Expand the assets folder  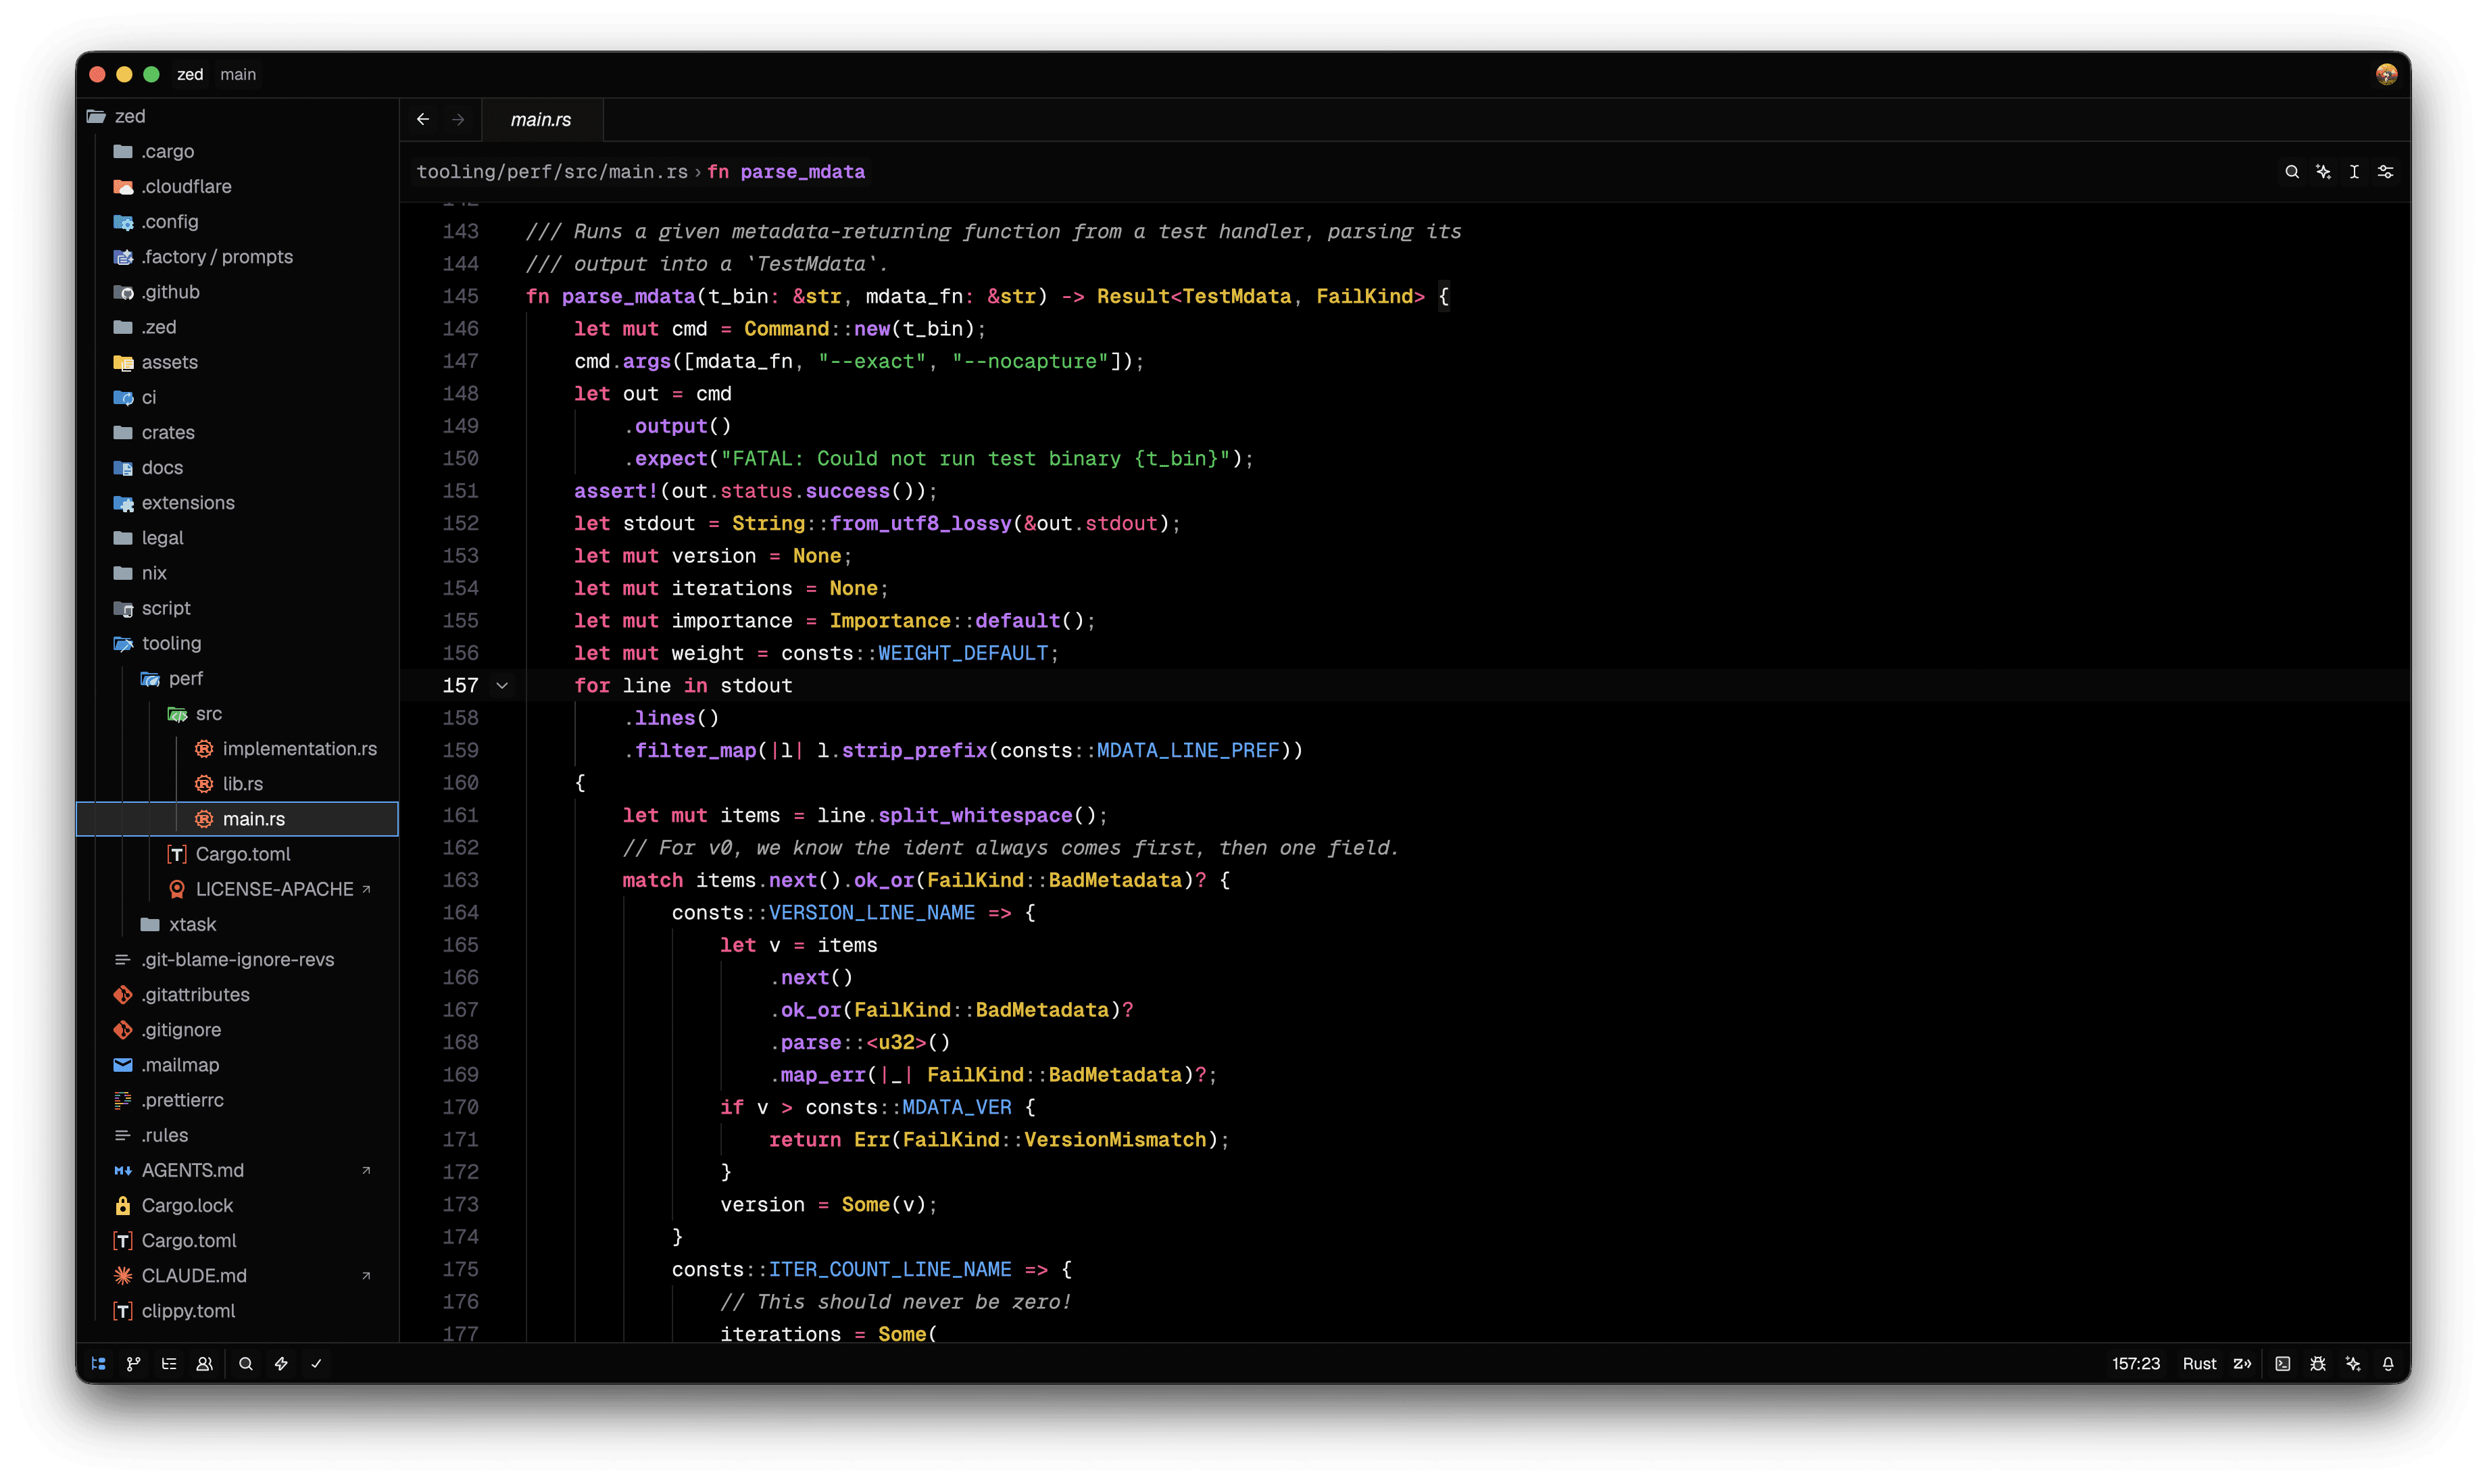[x=238, y=362]
